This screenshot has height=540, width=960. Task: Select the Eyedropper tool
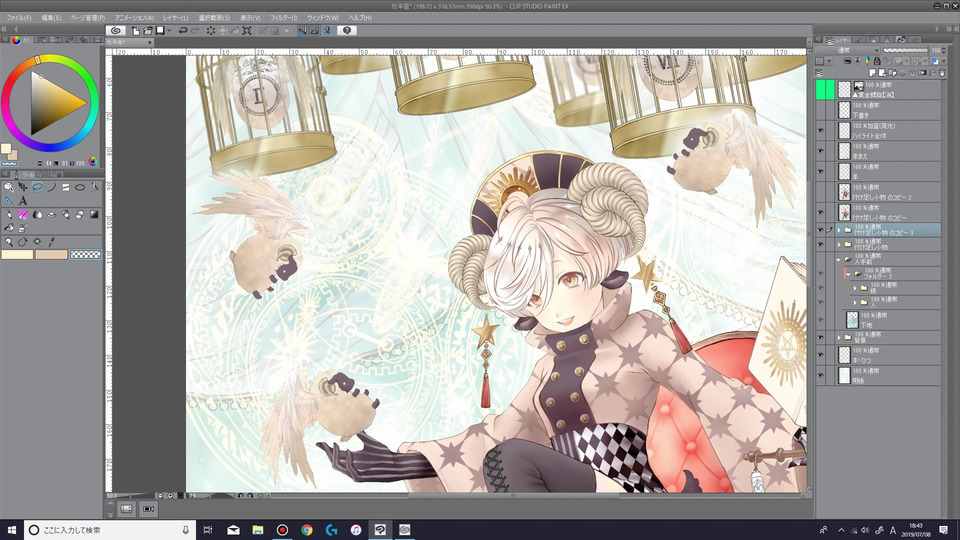(51, 242)
